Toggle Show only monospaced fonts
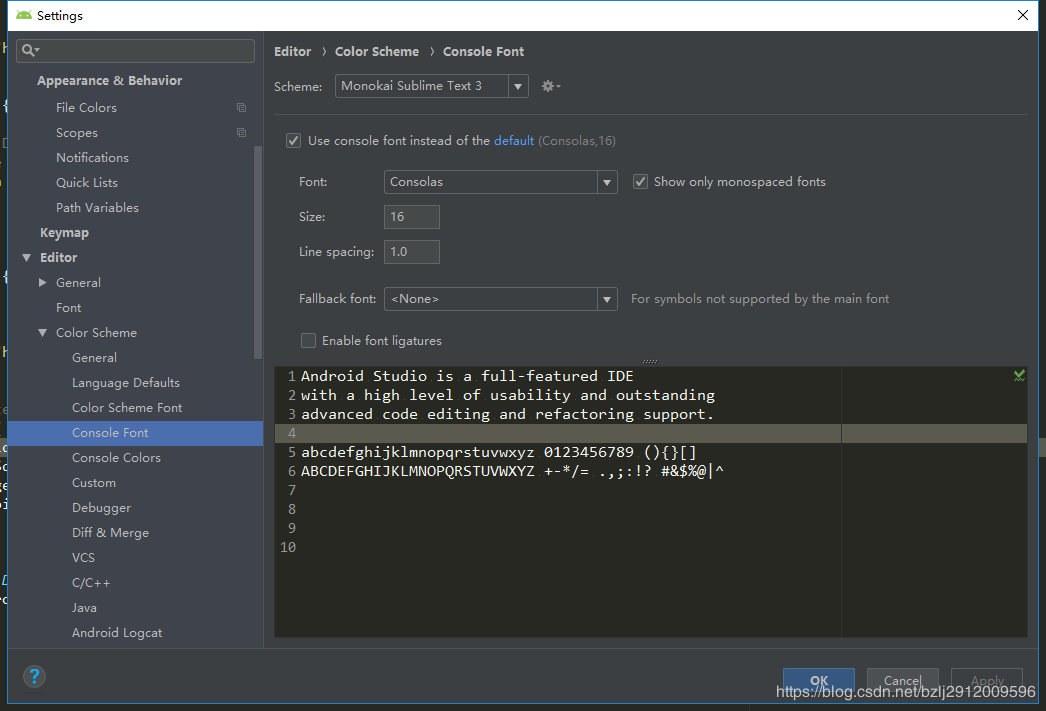Image resolution: width=1046 pixels, height=711 pixels. tap(640, 181)
